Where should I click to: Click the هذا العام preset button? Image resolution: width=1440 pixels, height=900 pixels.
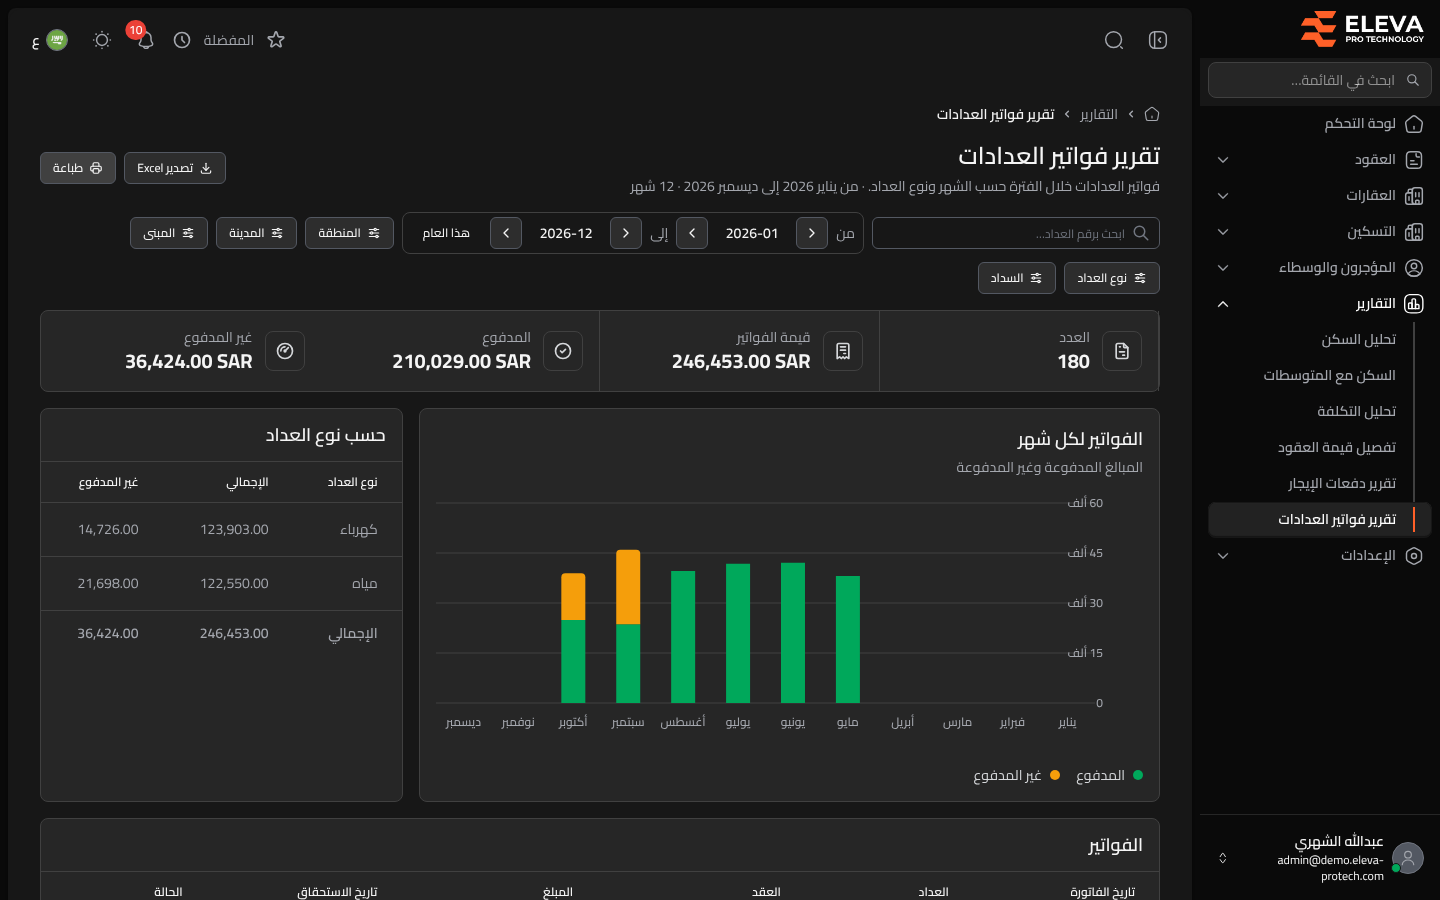(446, 233)
